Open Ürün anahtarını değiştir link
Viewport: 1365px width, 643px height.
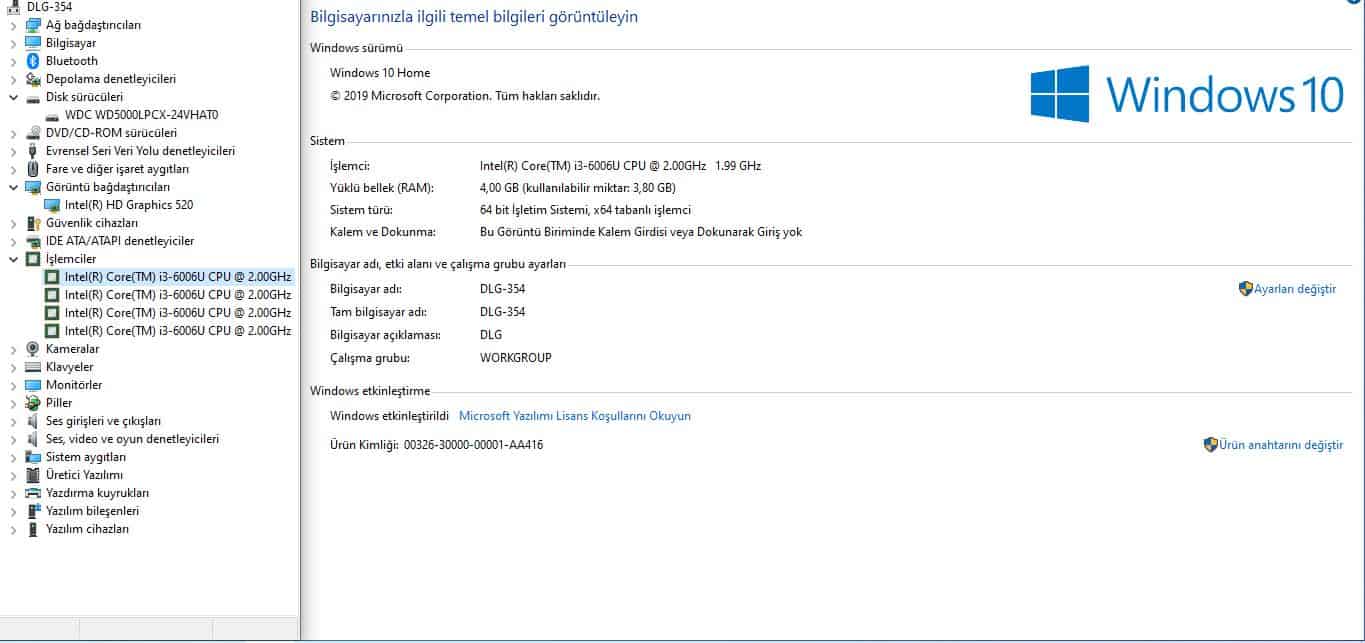point(1281,445)
